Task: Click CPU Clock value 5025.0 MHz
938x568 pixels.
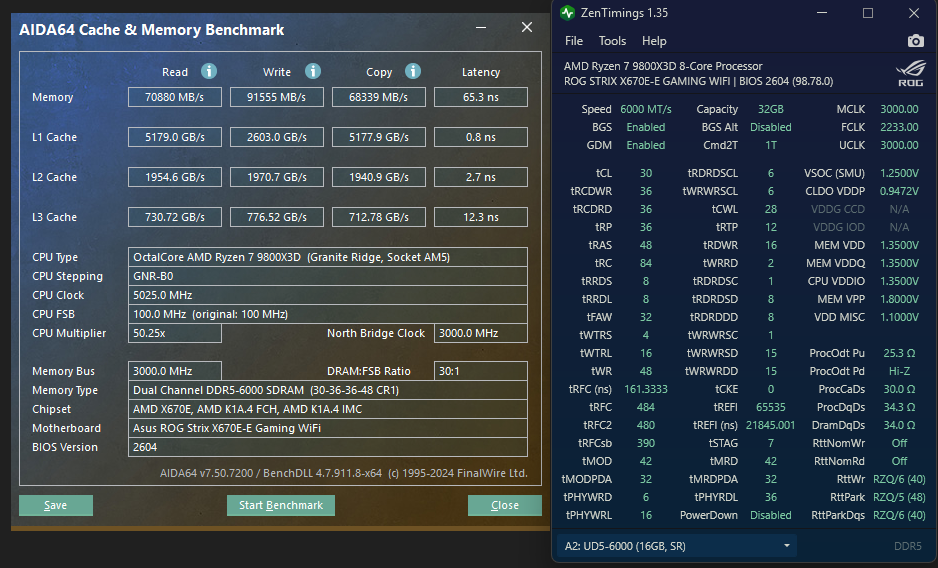Action: click(328, 295)
